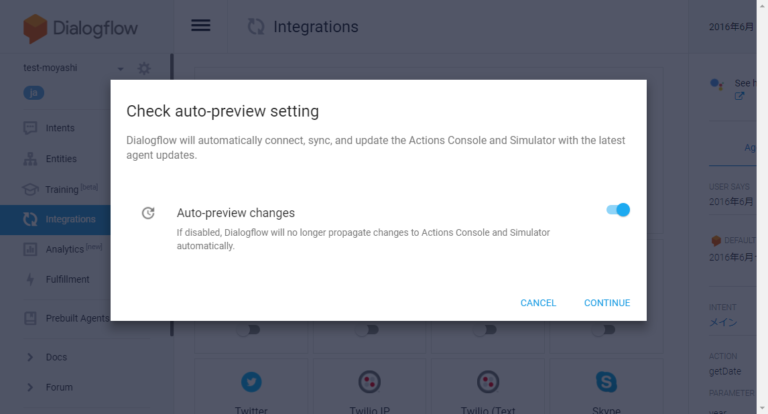Screen dimensions: 768x414
Task: Click the auto-preview refresh icon
Action: pos(148,213)
